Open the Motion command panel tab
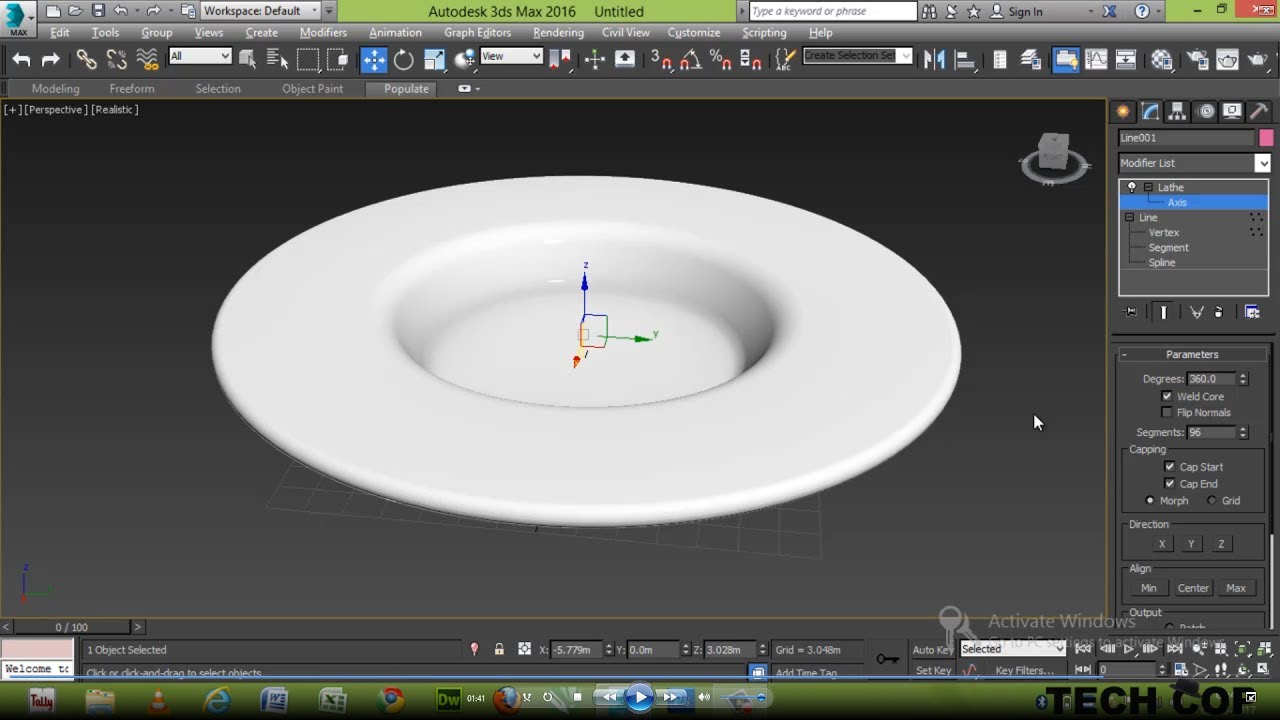 tap(1206, 111)
